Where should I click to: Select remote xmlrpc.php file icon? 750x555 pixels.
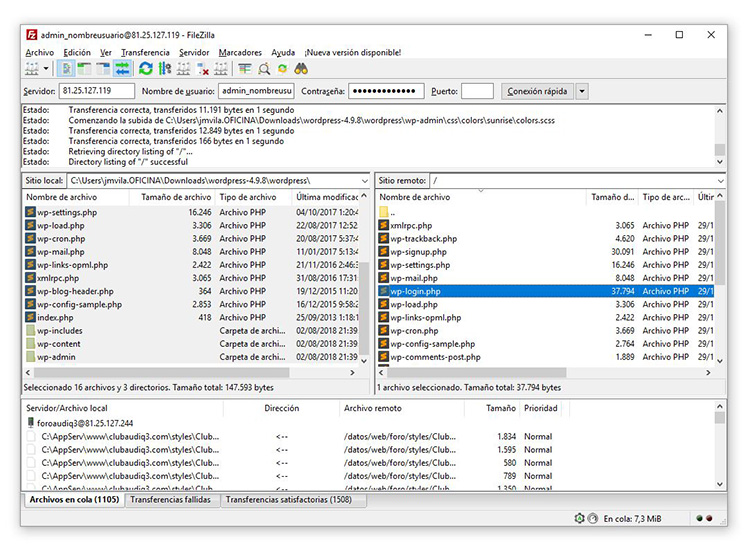(x=384, y=225)
